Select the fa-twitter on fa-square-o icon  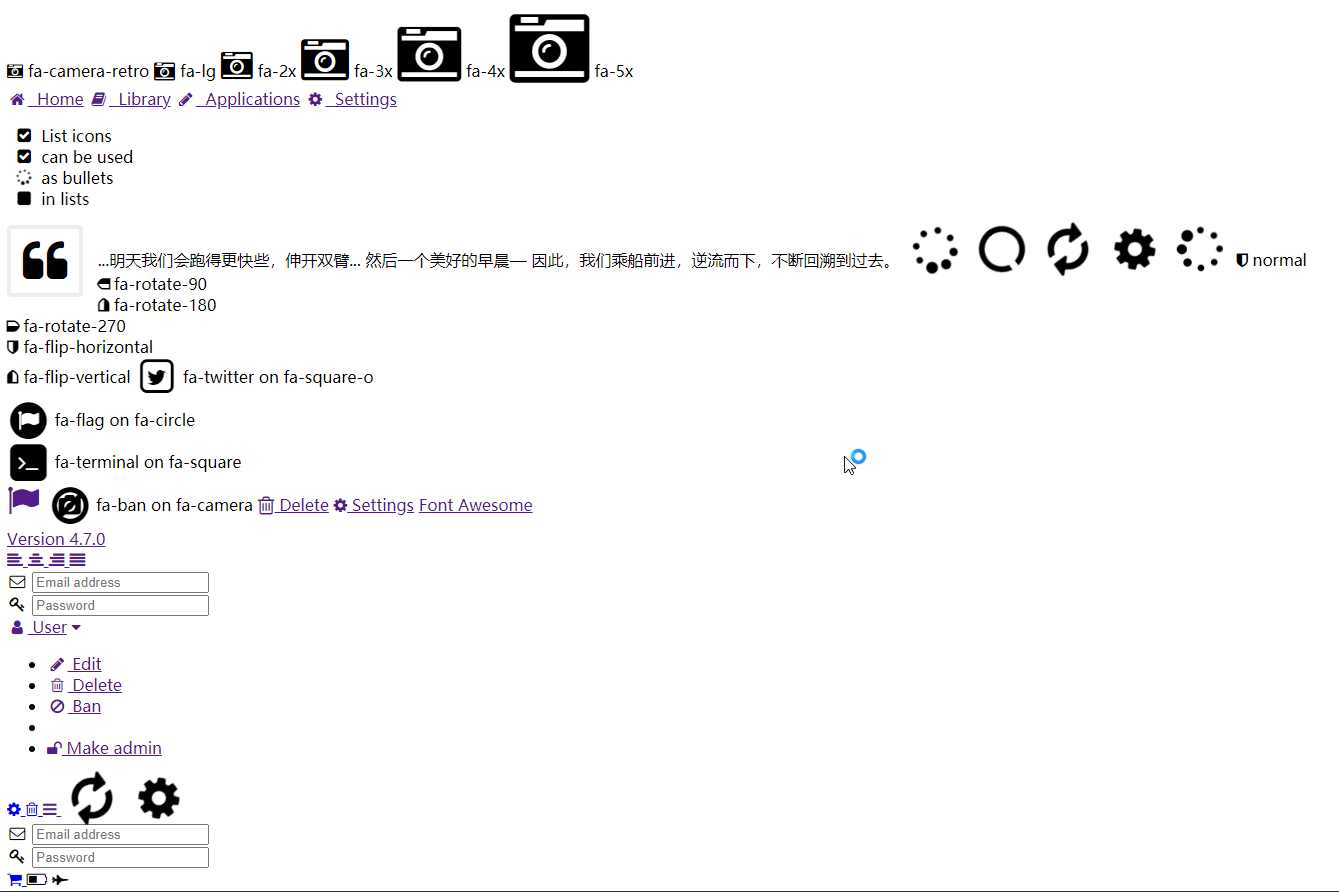[x=156, y=376]
